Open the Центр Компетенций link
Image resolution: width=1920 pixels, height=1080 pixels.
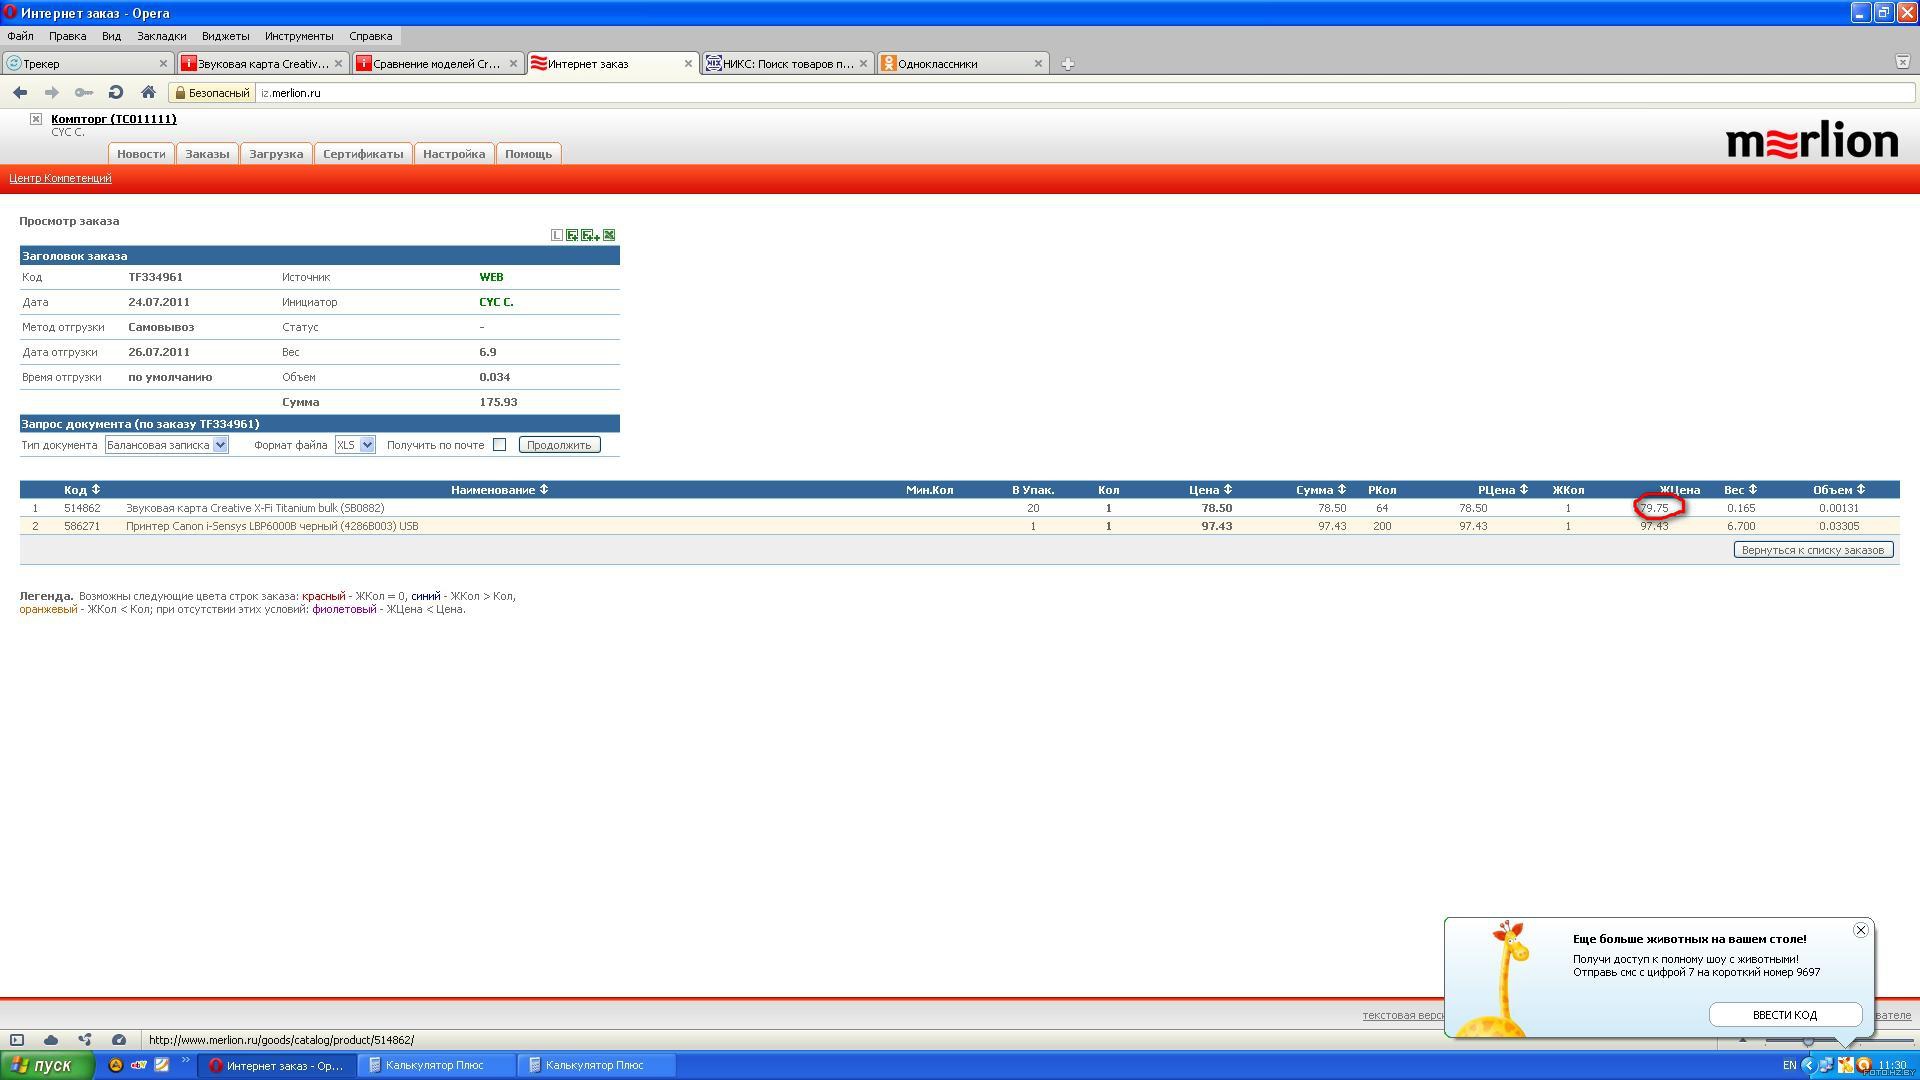click(60, 179)
